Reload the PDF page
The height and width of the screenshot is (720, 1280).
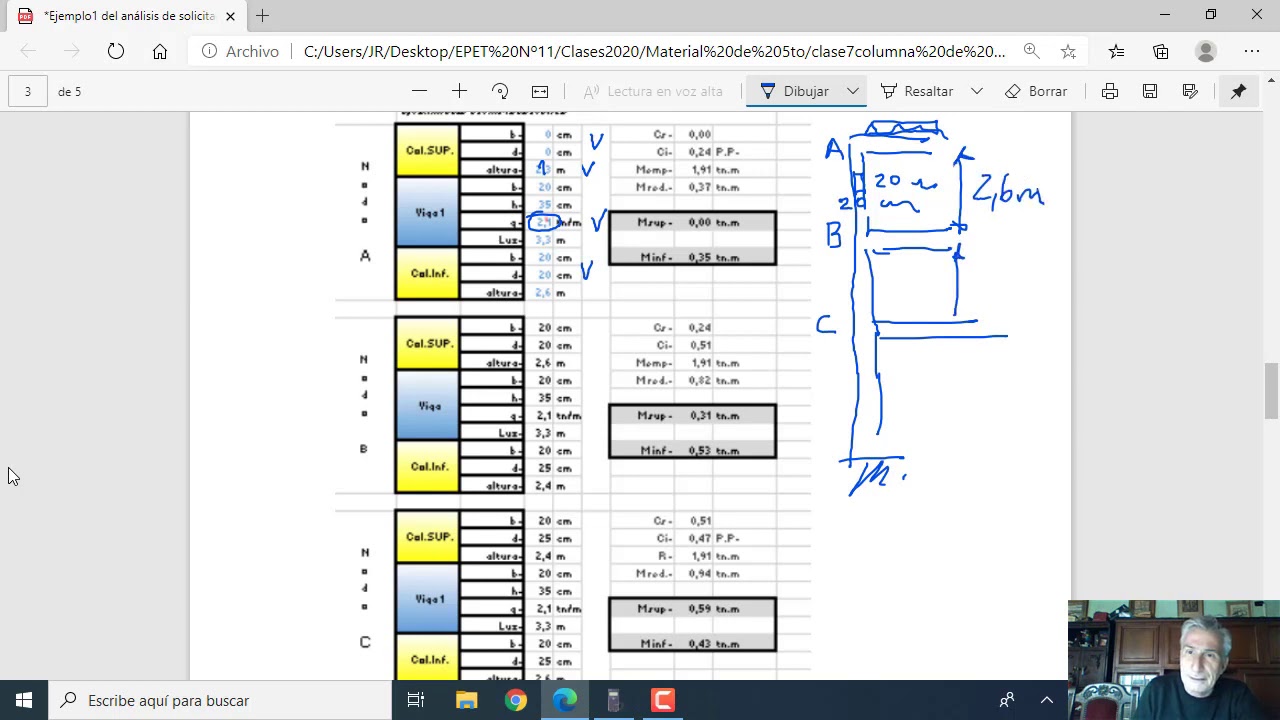(x=116, y=51)
